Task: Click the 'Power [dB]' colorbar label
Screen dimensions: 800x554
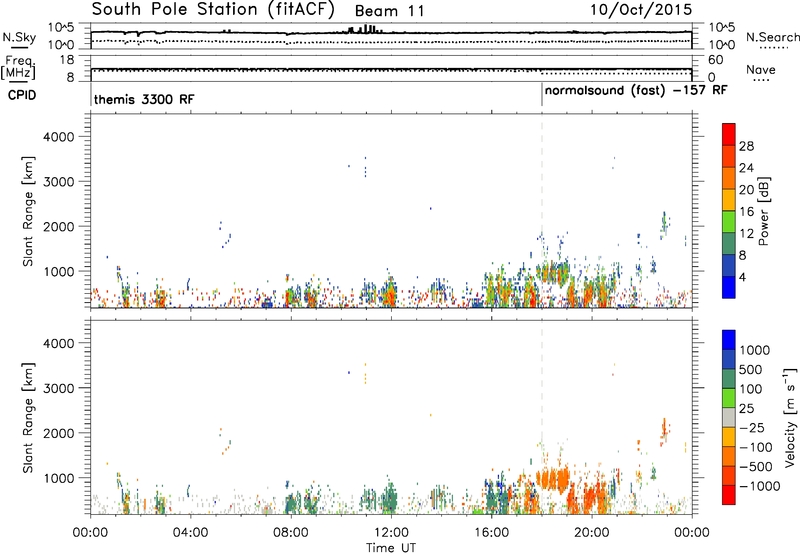Action: (763, 211)
